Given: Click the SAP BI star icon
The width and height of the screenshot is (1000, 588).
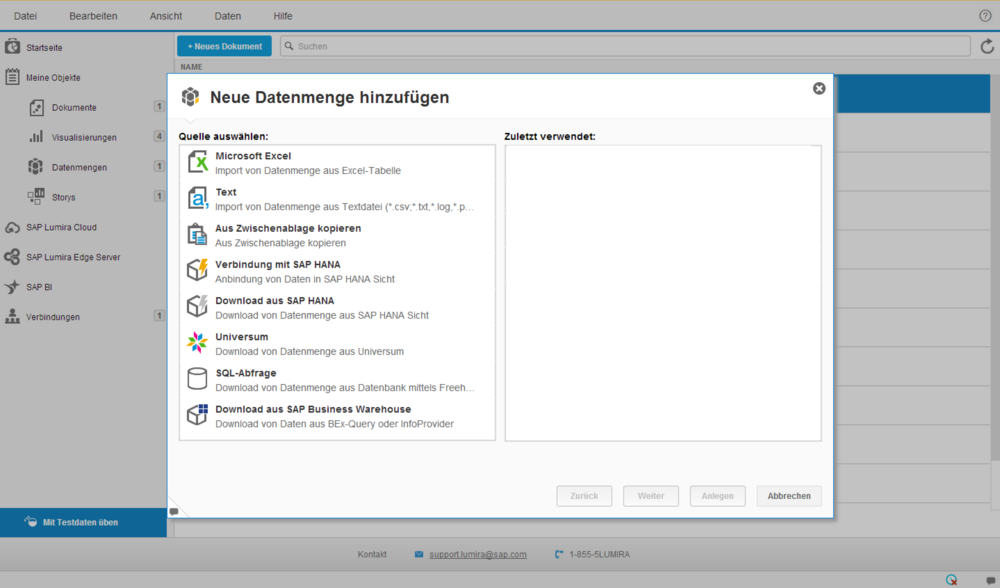Looking at the screenshot, I should click(12, 287).
